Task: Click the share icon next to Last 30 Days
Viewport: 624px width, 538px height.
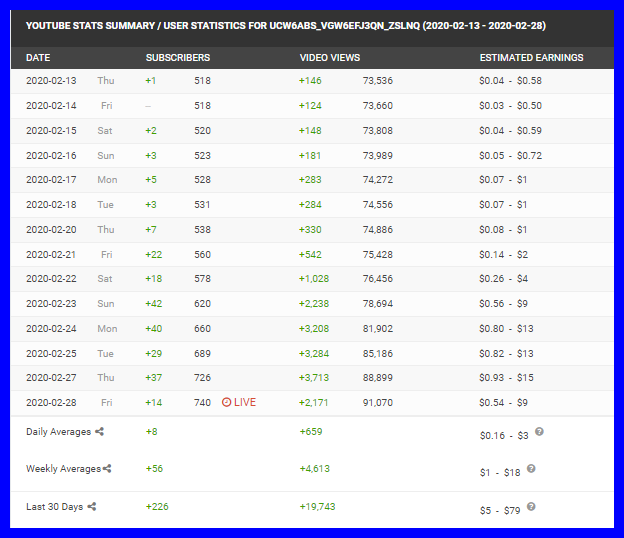Action: 92,507
